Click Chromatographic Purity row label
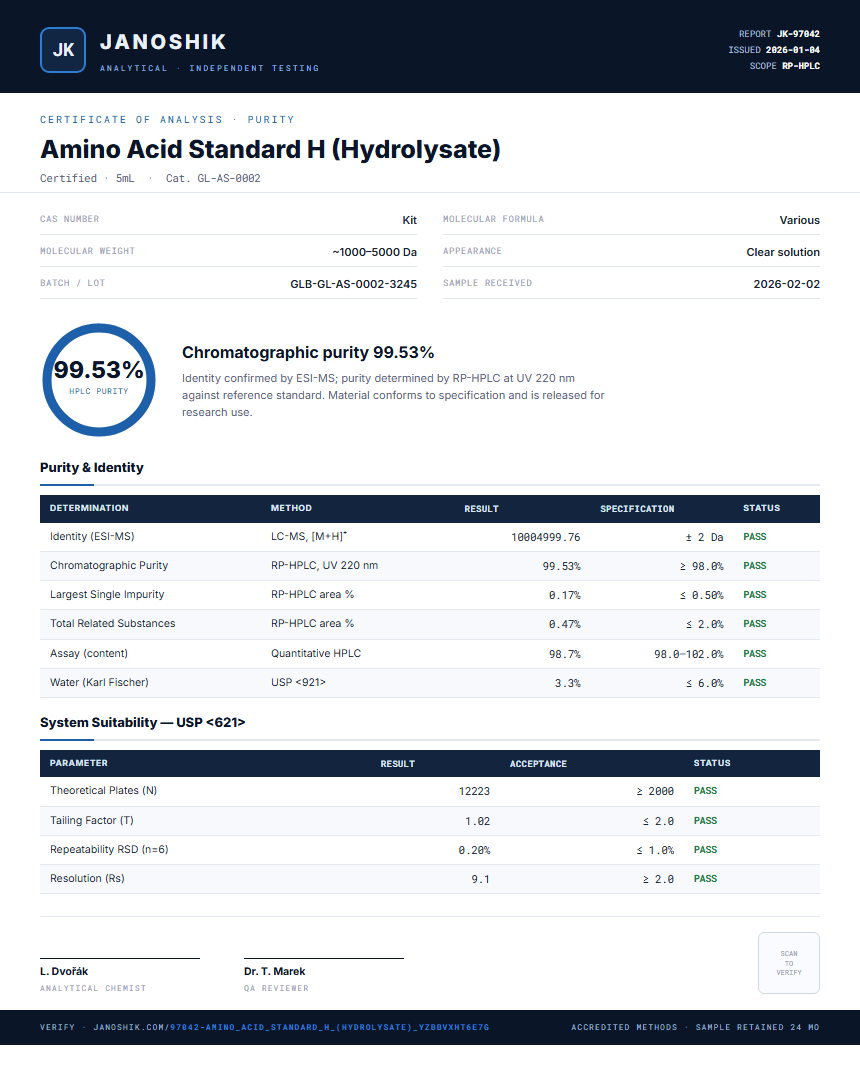 [x=109, y=565]
